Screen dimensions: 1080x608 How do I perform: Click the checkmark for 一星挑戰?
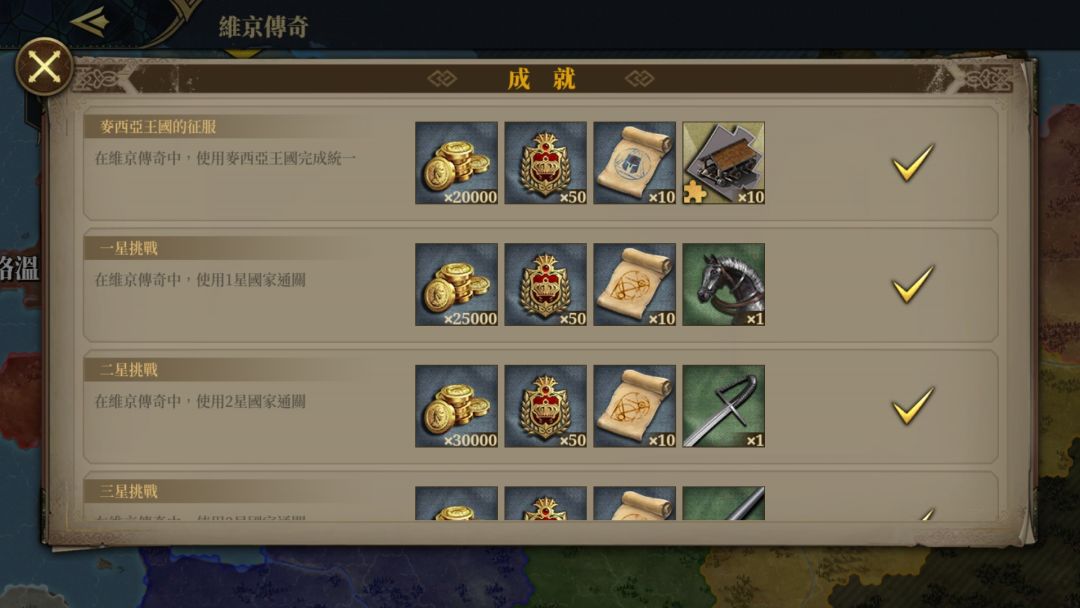(913, 284)
